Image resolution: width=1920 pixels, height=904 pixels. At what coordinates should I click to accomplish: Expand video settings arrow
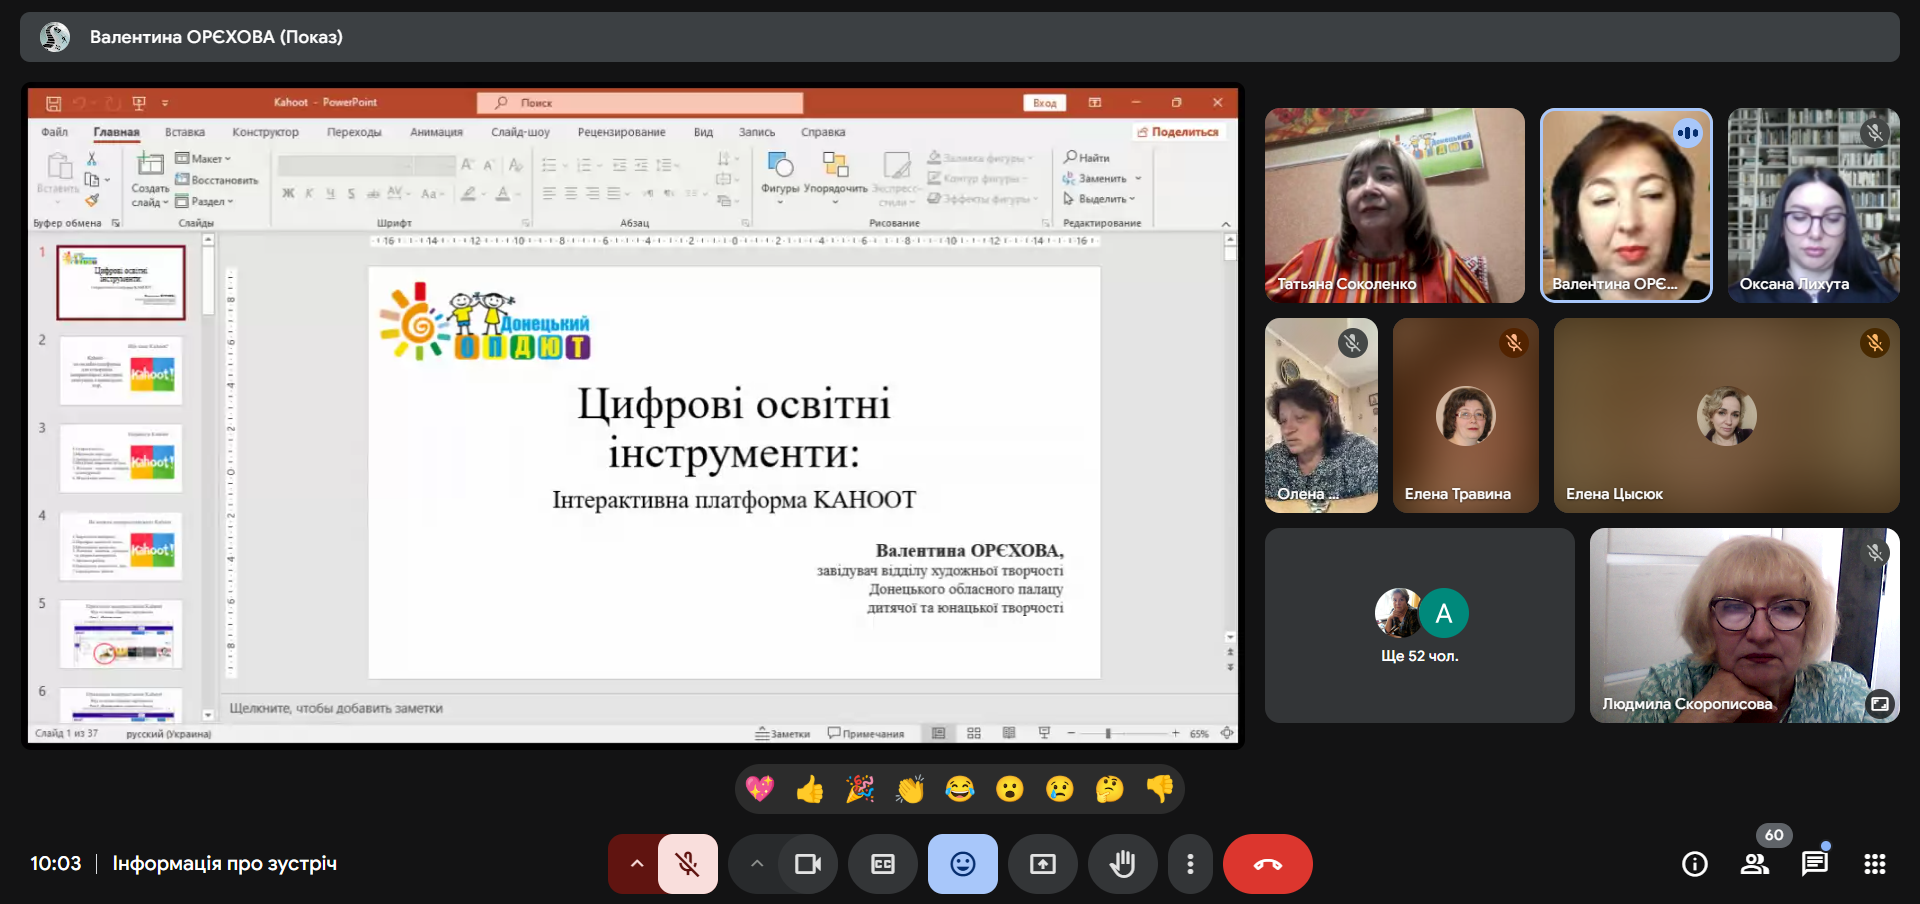756,864
